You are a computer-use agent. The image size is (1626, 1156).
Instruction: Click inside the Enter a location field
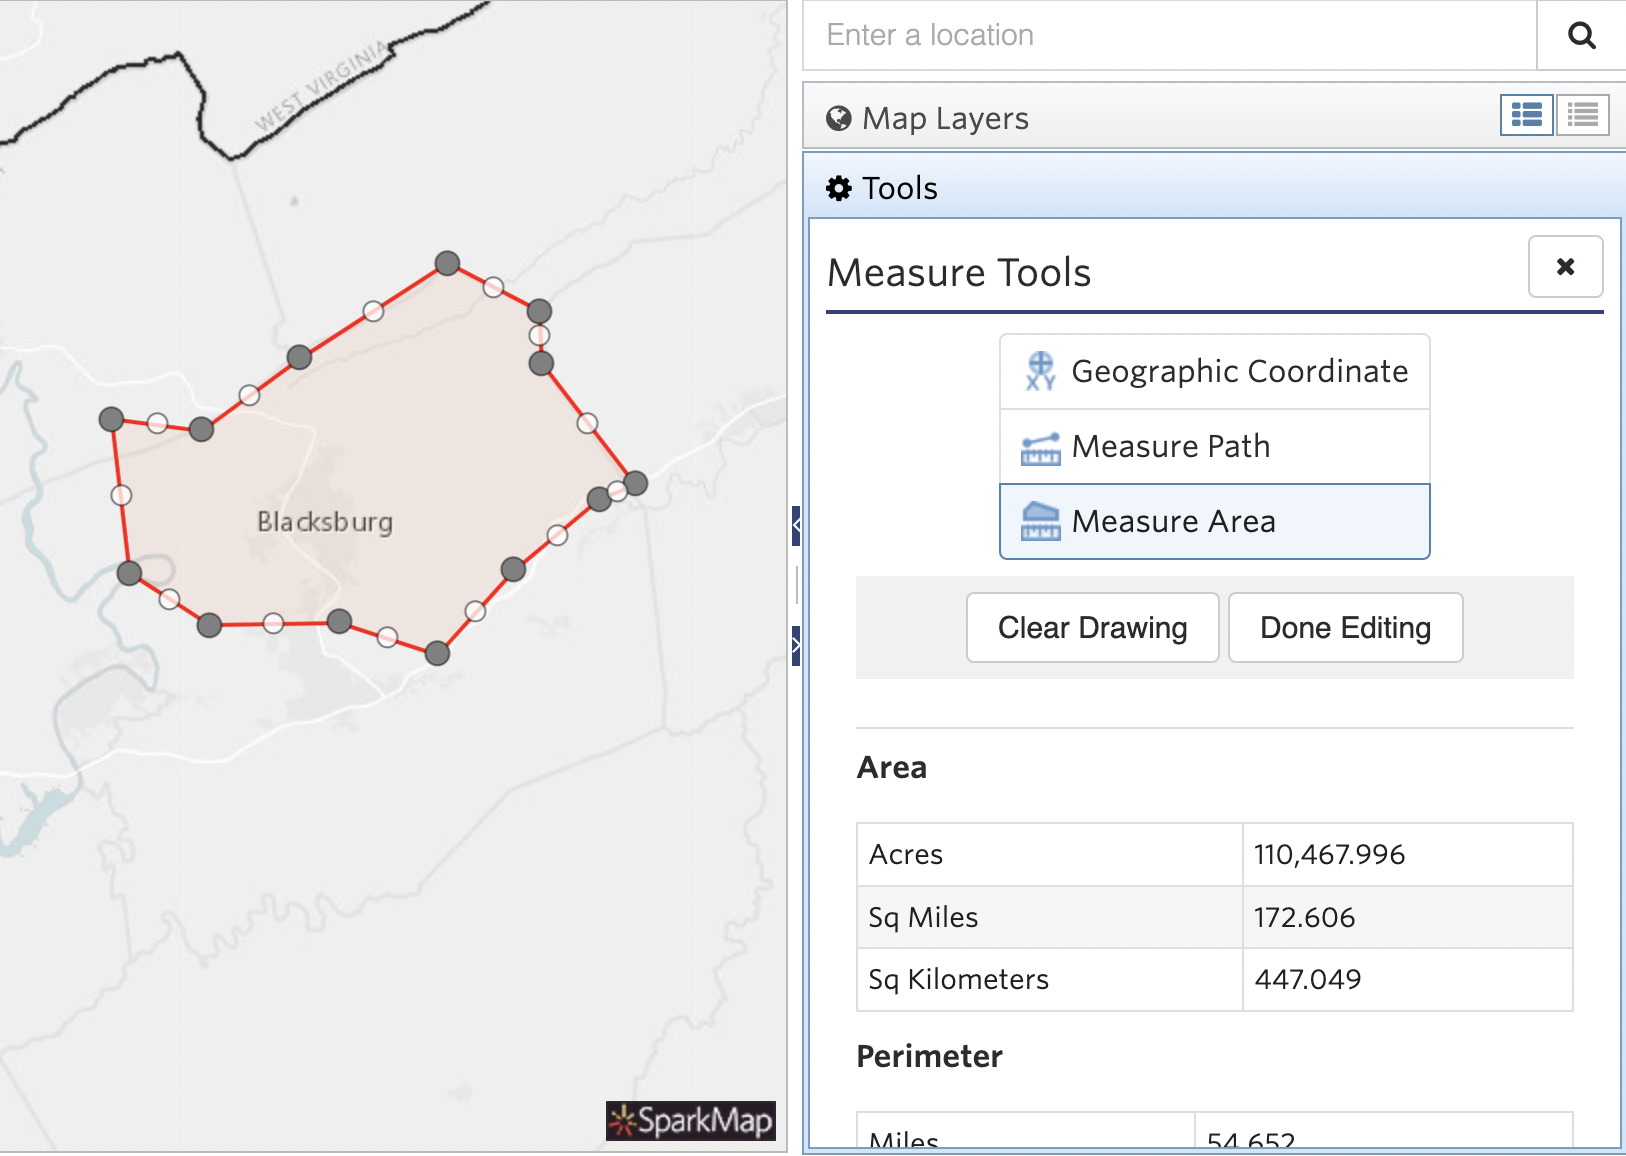tap(1100, 34)
